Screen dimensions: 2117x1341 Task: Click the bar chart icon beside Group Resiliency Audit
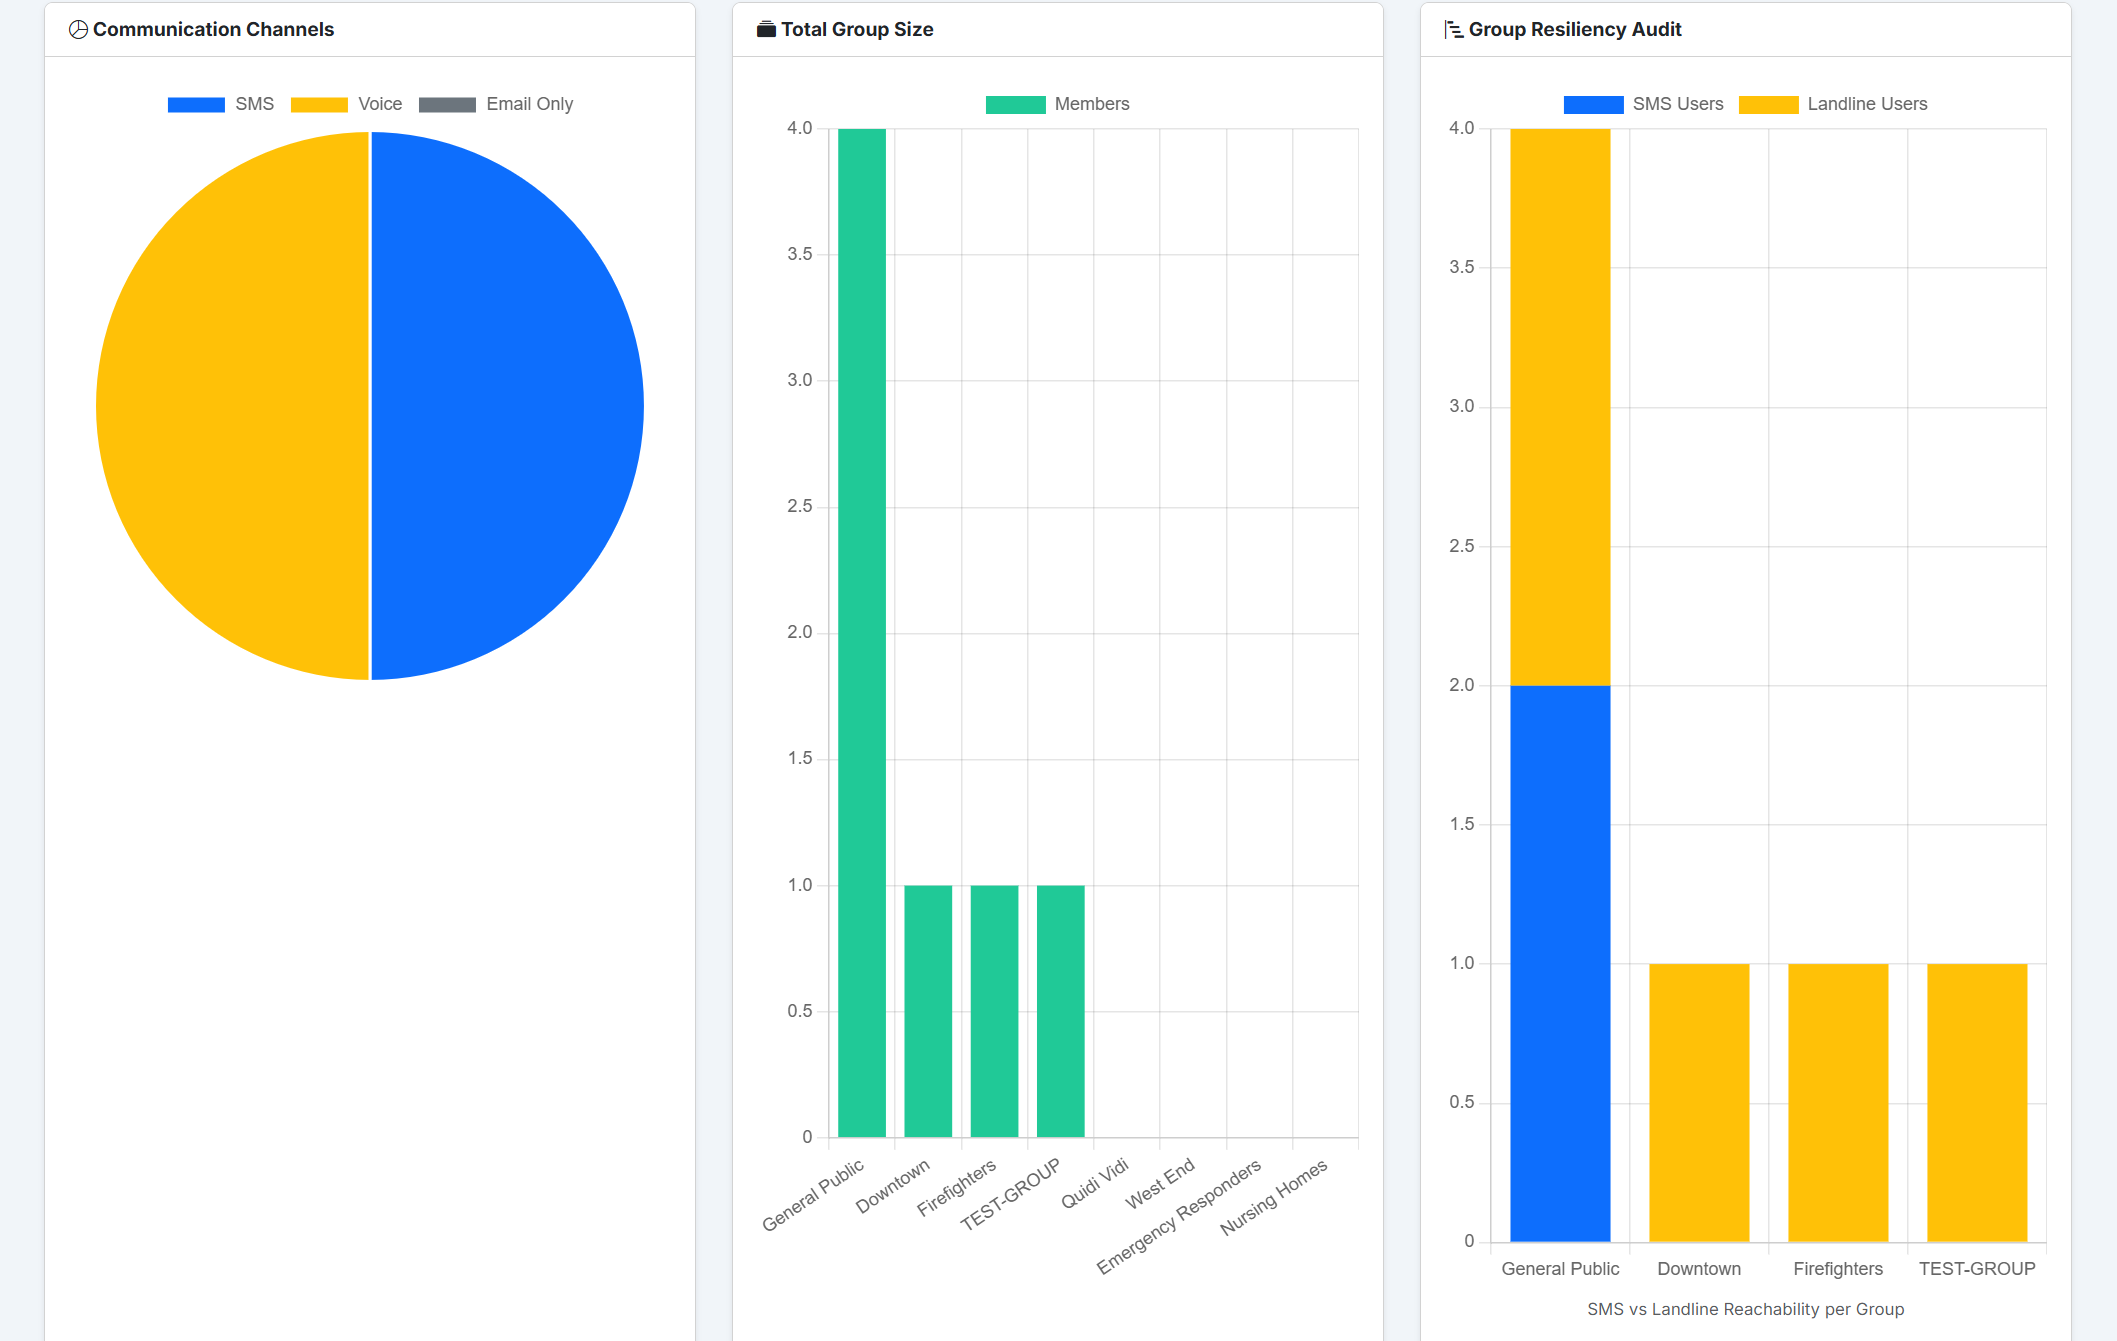click(x=1452, y=29)
